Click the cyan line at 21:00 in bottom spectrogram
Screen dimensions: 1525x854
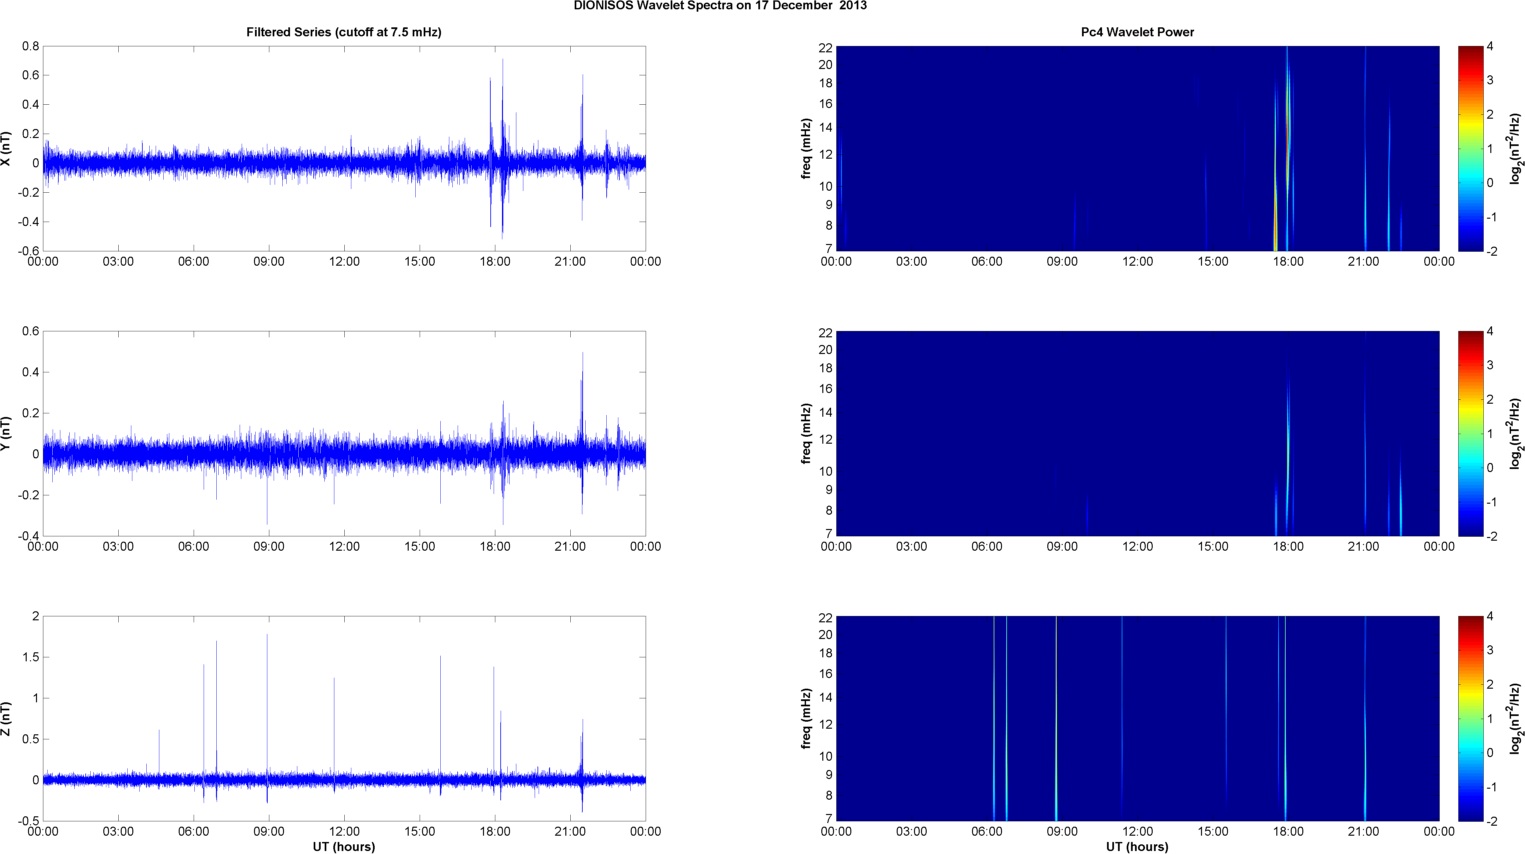coord(1365,720)
